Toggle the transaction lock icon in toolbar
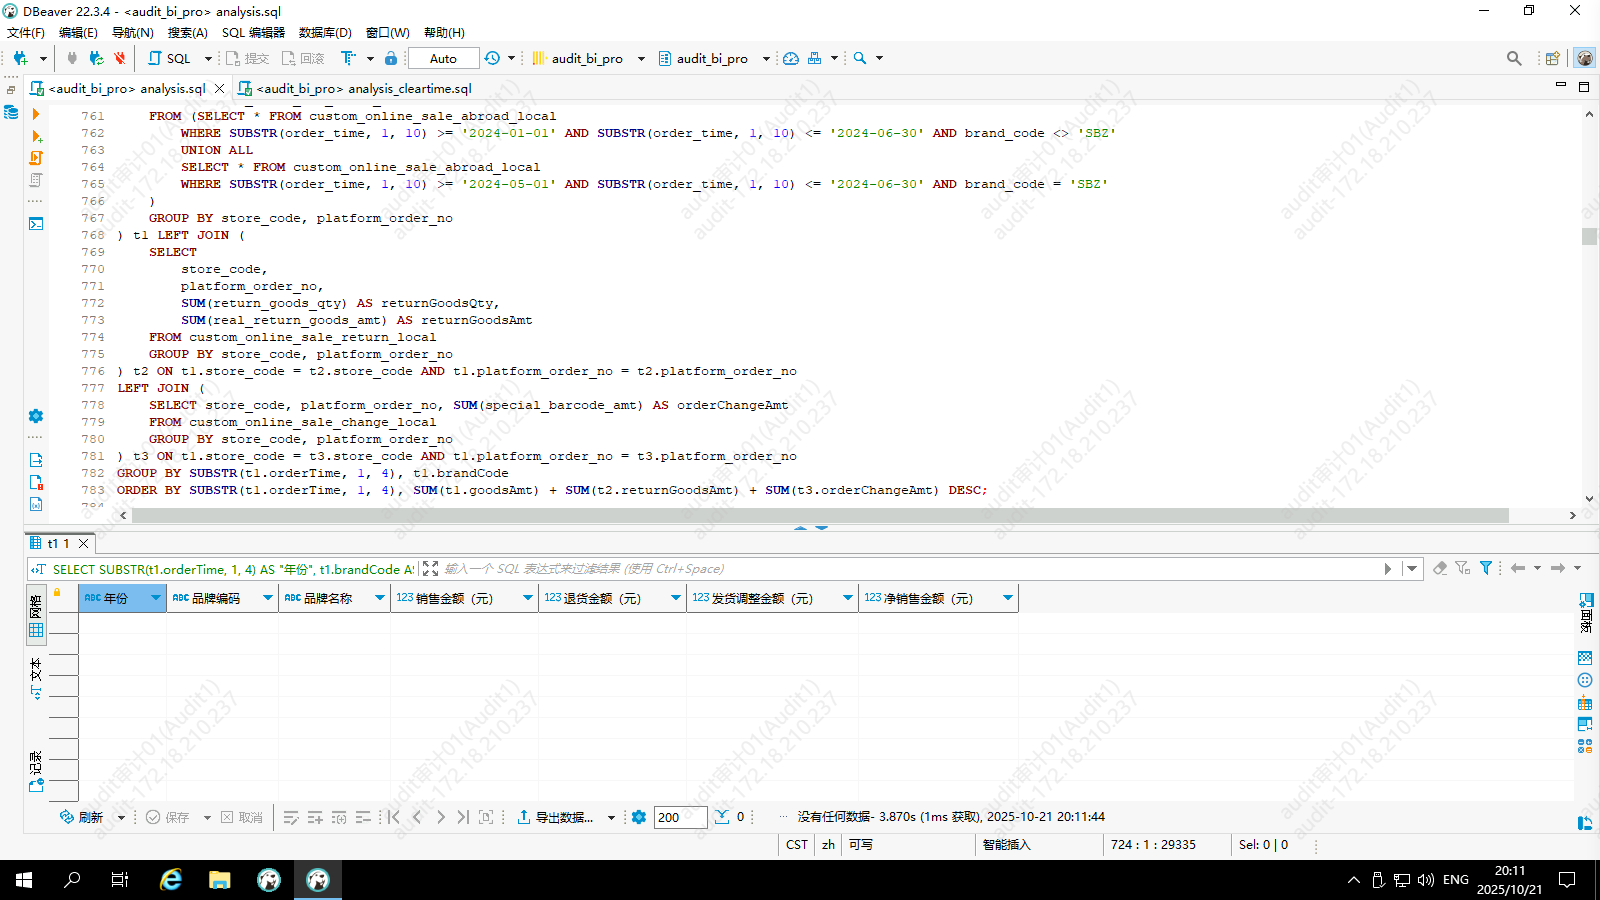The height and width of the screenshot is (900, 1600). point(391,58)
